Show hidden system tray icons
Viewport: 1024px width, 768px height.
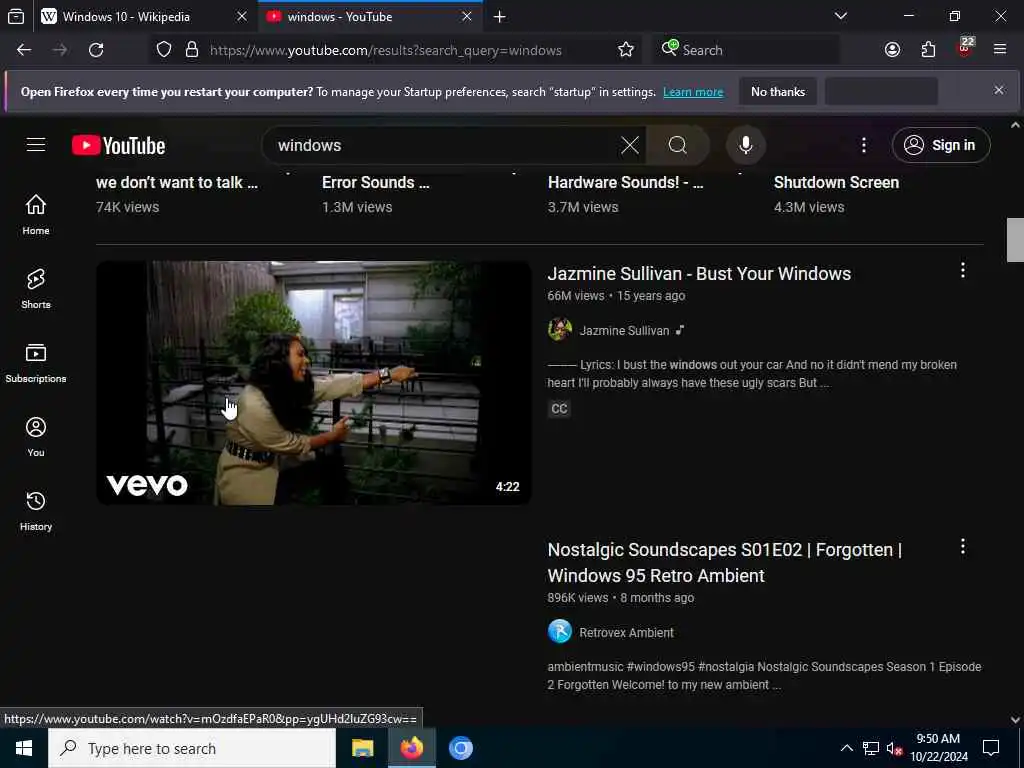(846, 748)
